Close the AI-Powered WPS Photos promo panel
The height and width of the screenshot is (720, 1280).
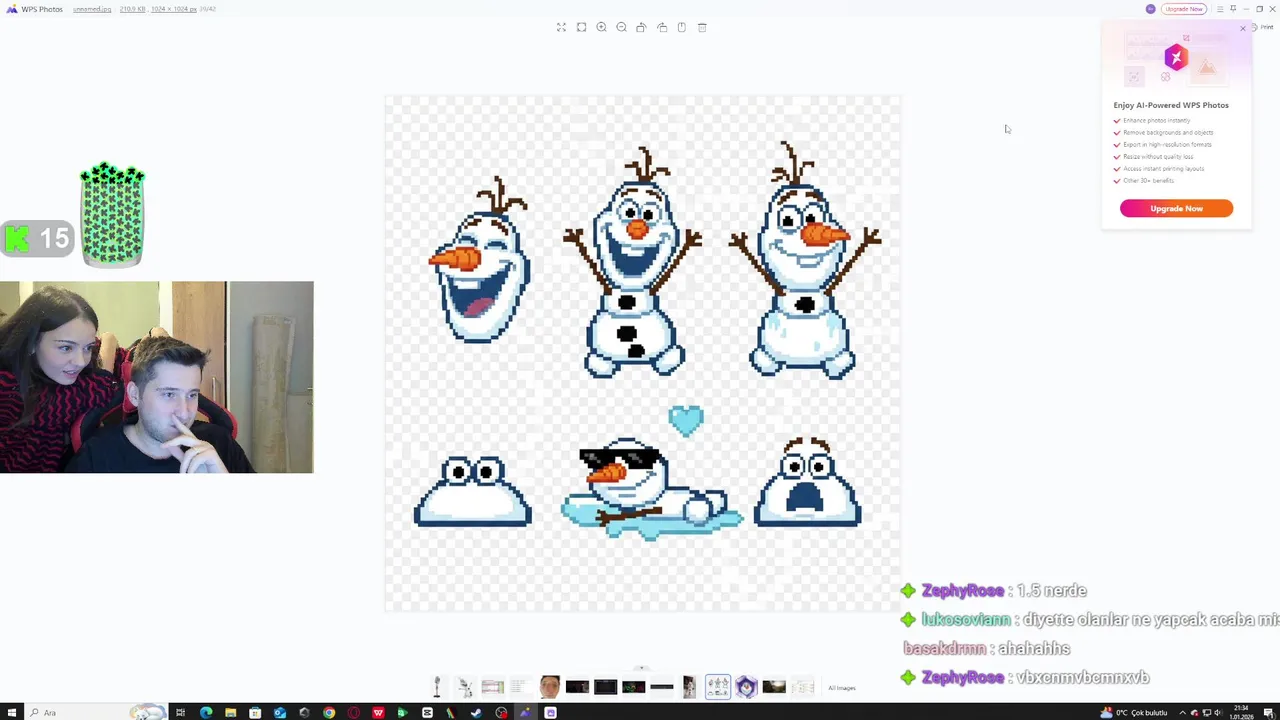click(1243, 28)
